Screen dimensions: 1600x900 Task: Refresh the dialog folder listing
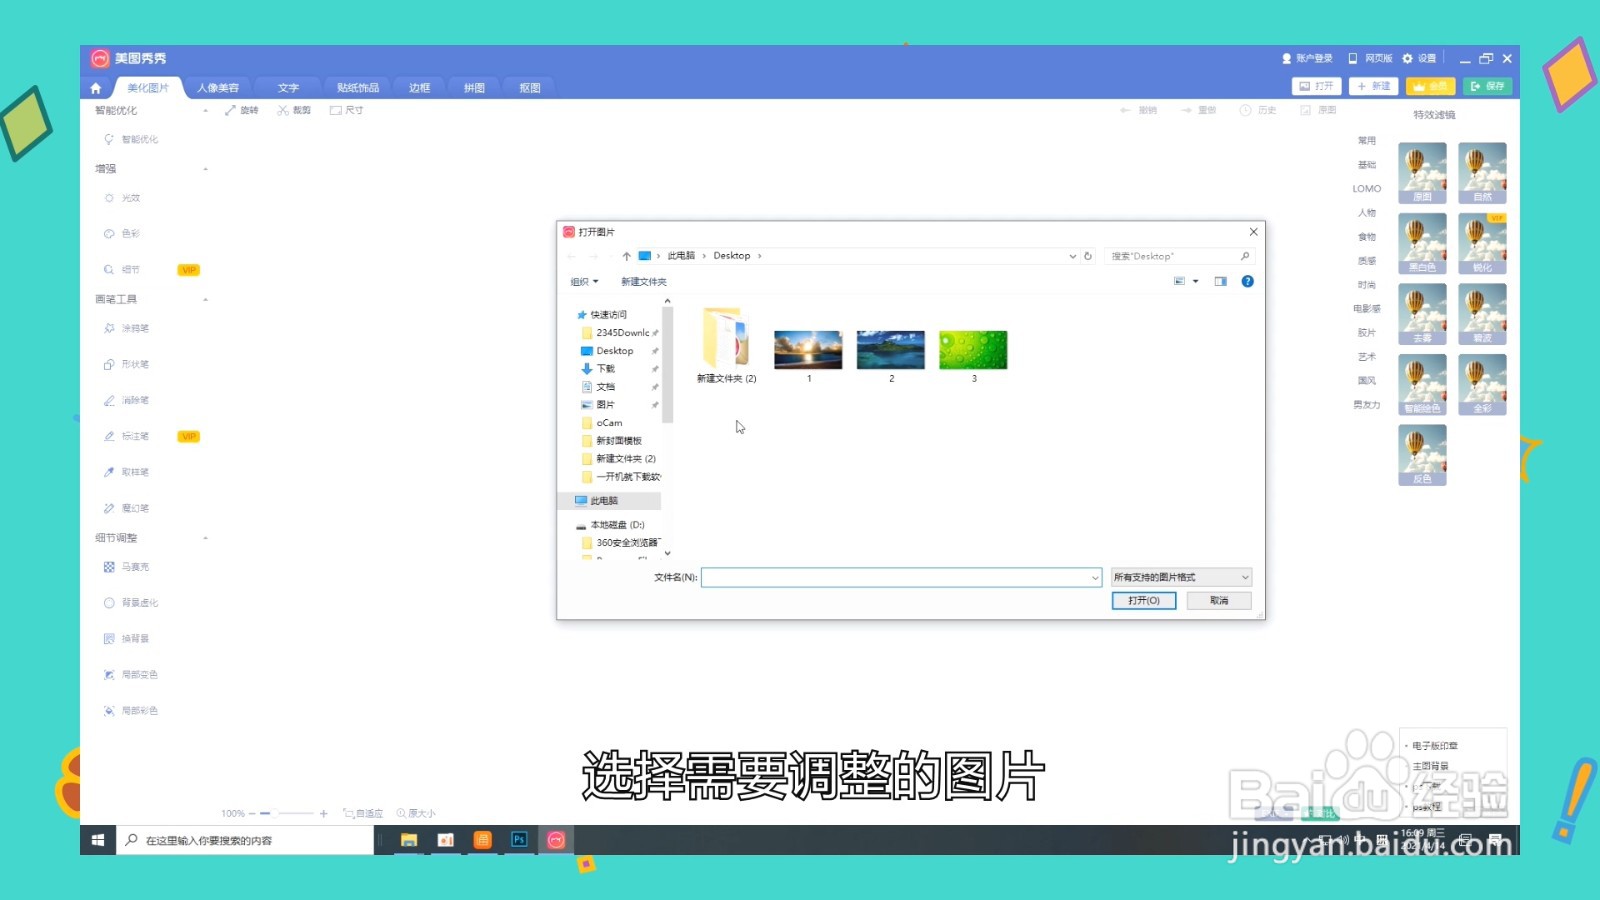coord(1088,256)
